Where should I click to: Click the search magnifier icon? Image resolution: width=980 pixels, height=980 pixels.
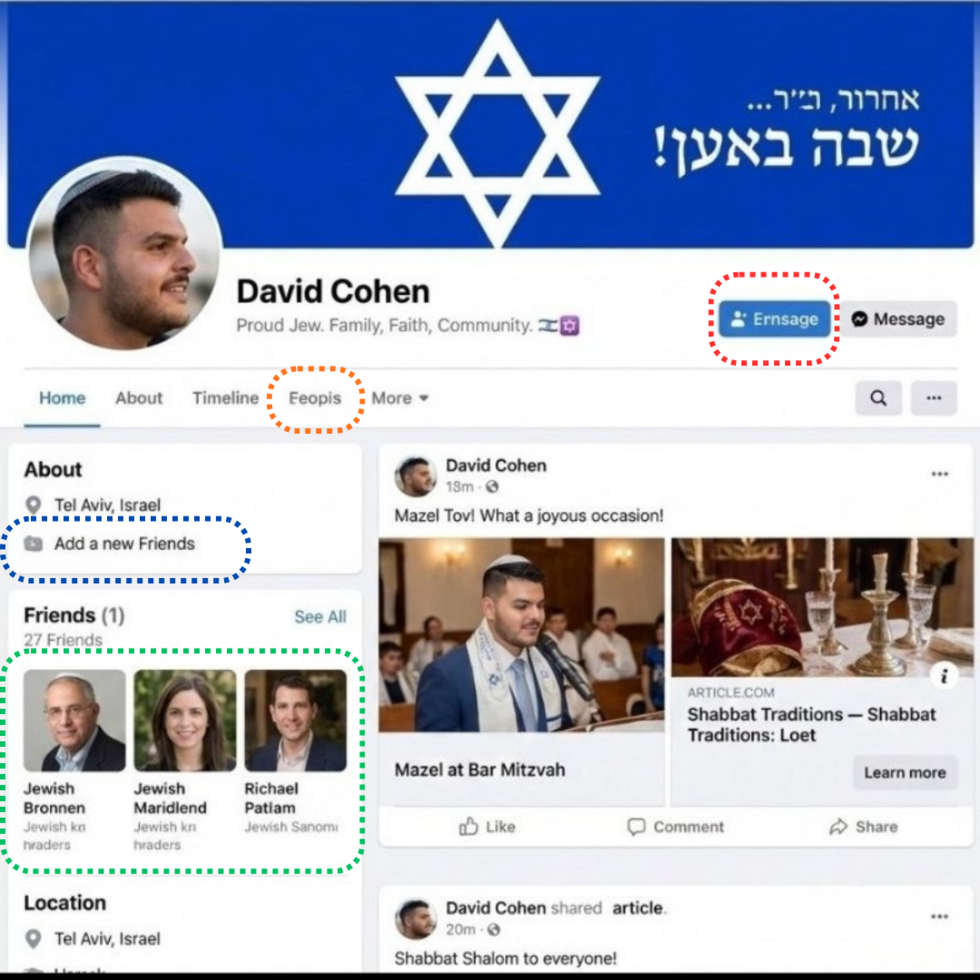click(x=878, y=398)
